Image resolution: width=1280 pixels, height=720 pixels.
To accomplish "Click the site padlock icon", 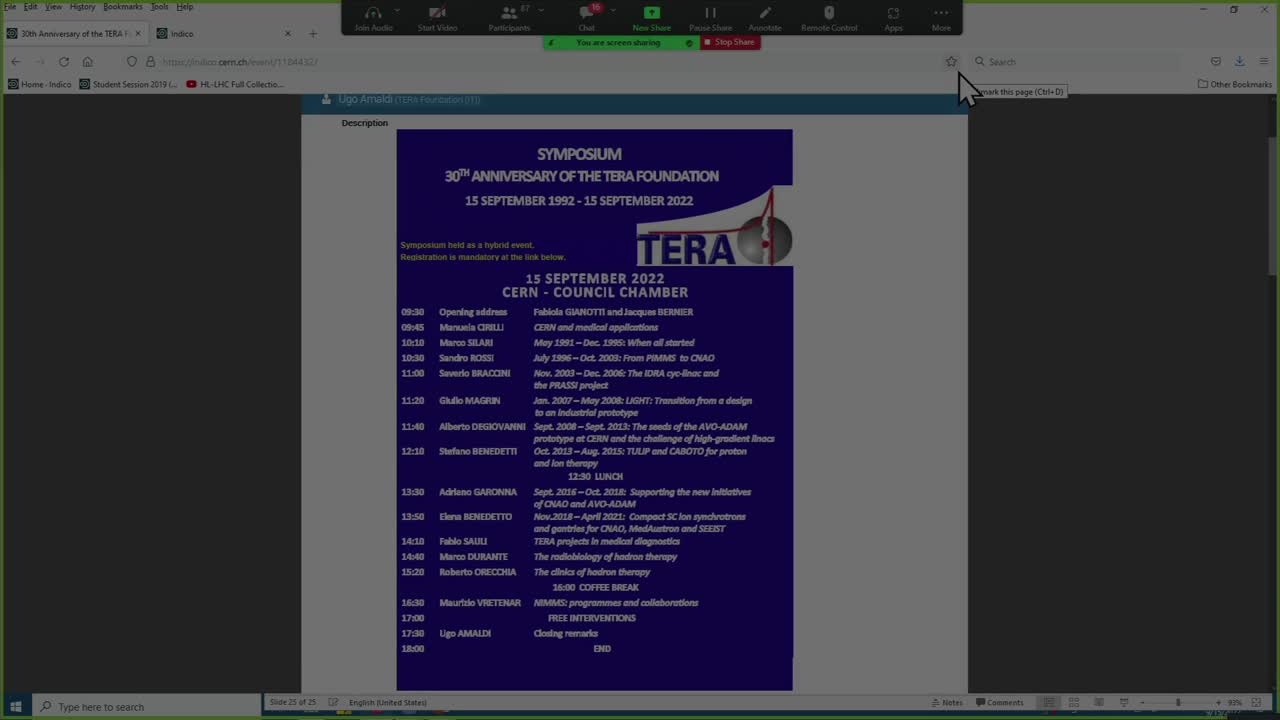I will pos(151,62).
